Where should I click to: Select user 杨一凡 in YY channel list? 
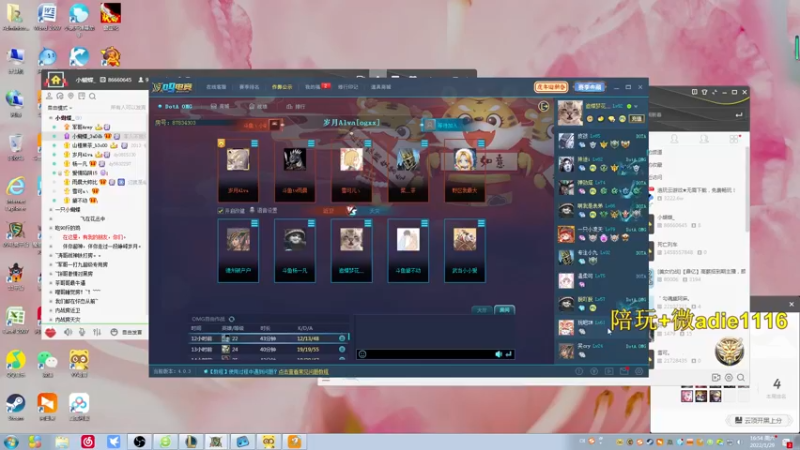click(x=79, y=164)
